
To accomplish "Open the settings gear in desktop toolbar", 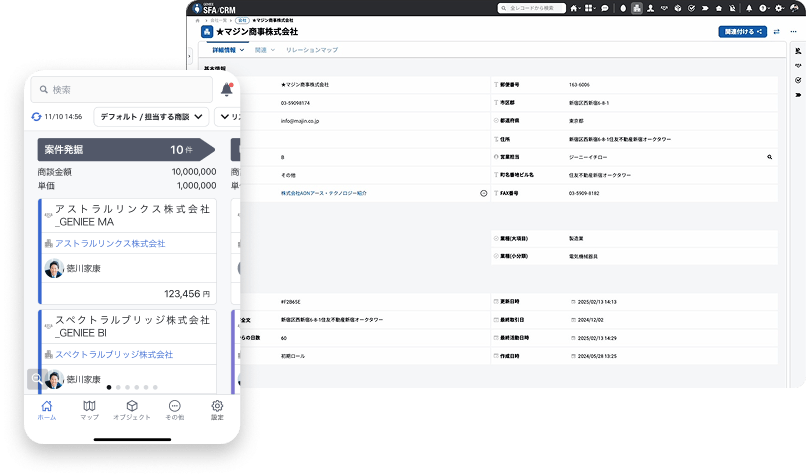I will point(779,8).
